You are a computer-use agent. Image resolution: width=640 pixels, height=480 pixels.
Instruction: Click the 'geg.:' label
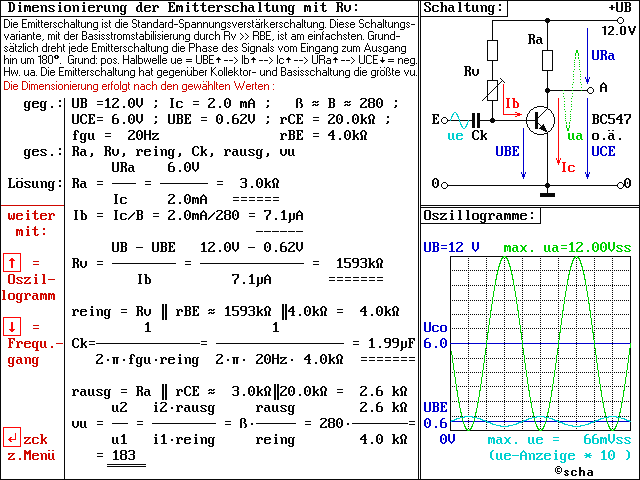43,104
